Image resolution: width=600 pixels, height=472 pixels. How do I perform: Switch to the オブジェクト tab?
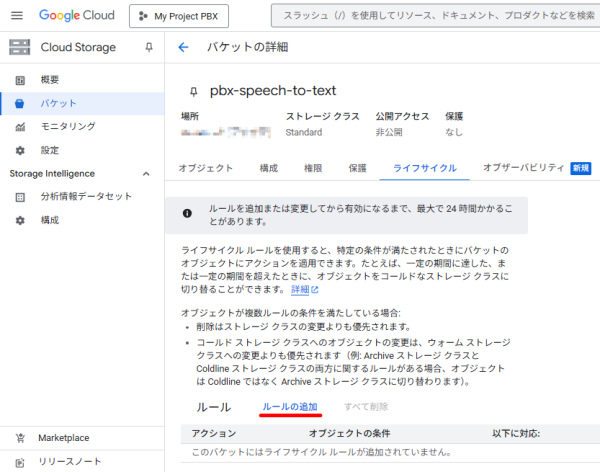206,169
